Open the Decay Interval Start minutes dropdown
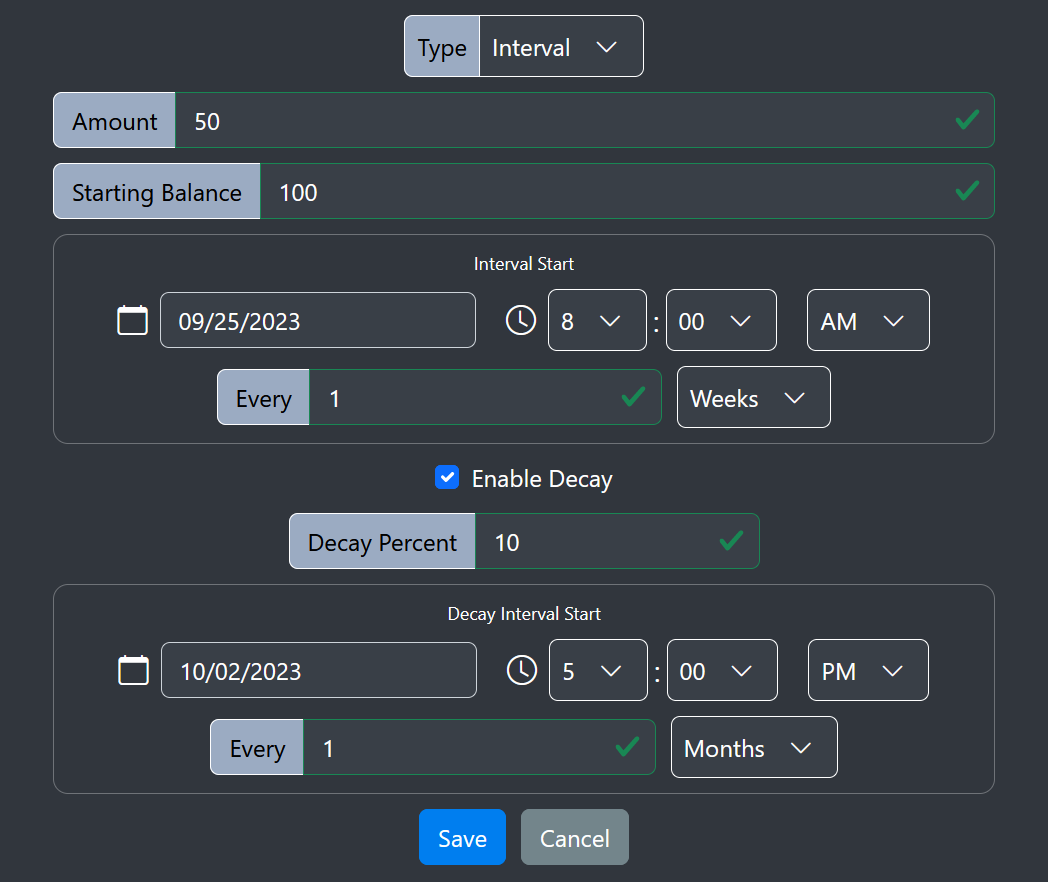 pyautogui.click(x=722, y=670)
